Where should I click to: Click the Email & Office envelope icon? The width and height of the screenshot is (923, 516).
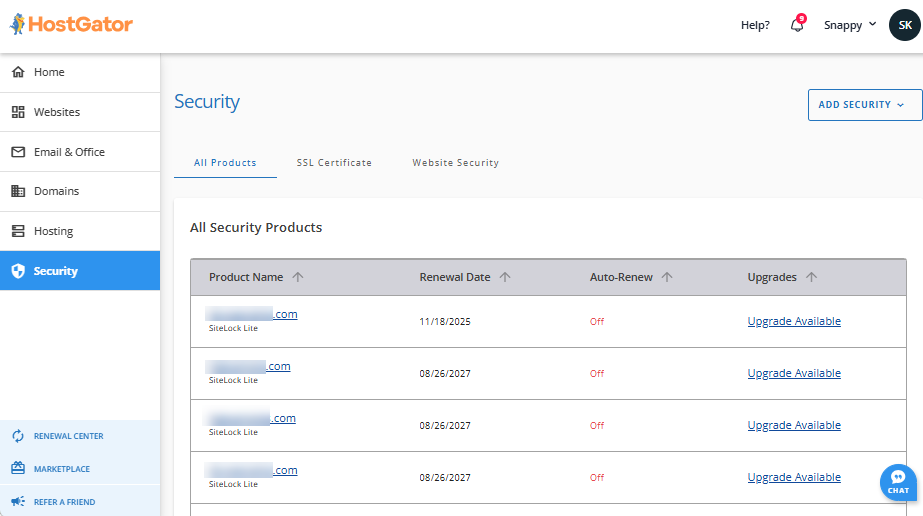(18, 152)
